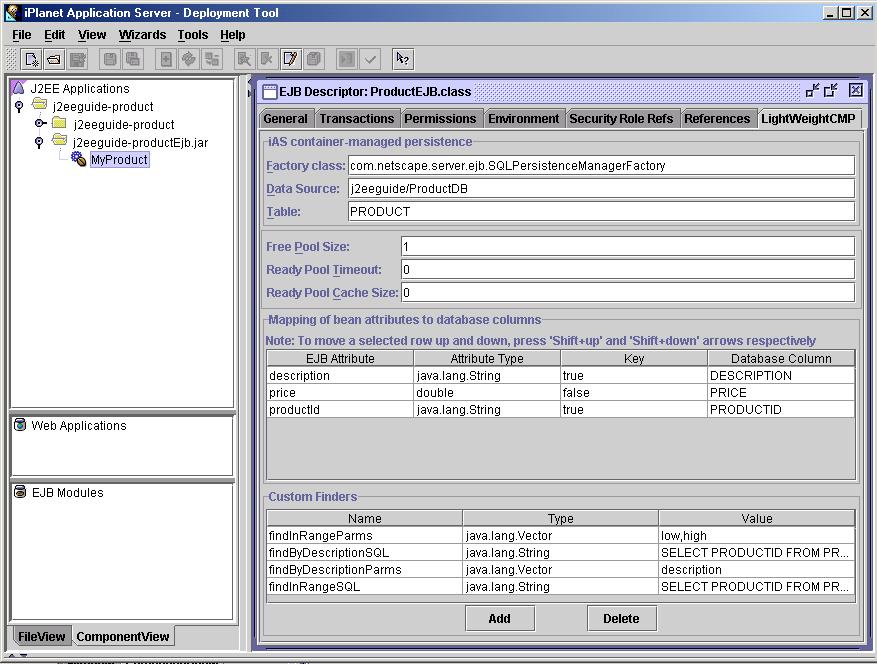
Task: Click the Database Column header
Action: pyautogui.click(x=781, y=358)
